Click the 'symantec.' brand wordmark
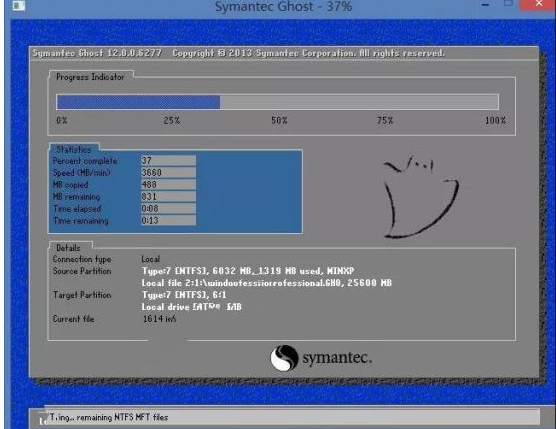The width and height of the screenshot is (556, 429). (337, 358)
